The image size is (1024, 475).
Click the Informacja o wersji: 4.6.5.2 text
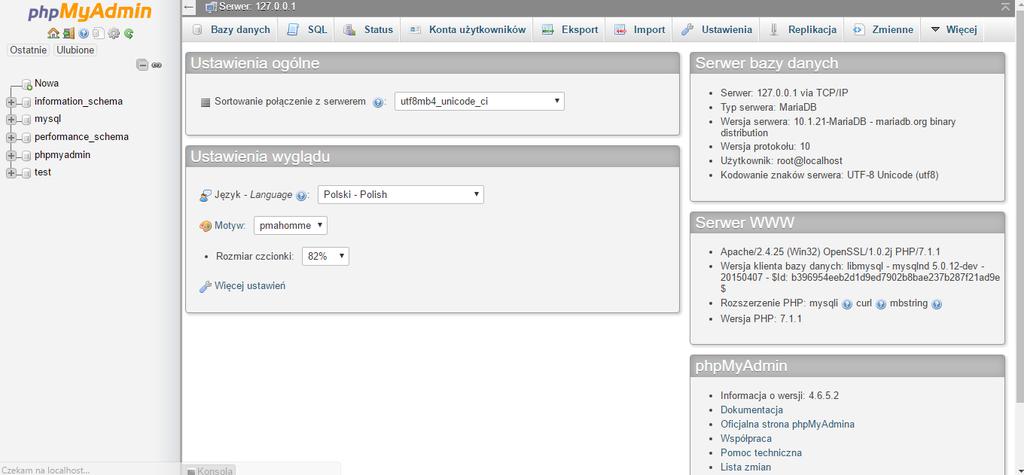coord(780,396)
